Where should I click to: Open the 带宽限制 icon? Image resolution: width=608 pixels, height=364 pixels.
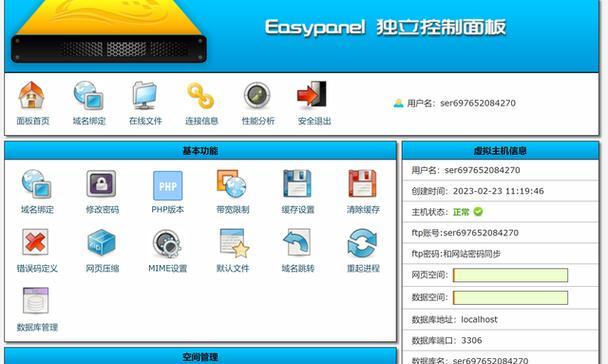point(231,184)
